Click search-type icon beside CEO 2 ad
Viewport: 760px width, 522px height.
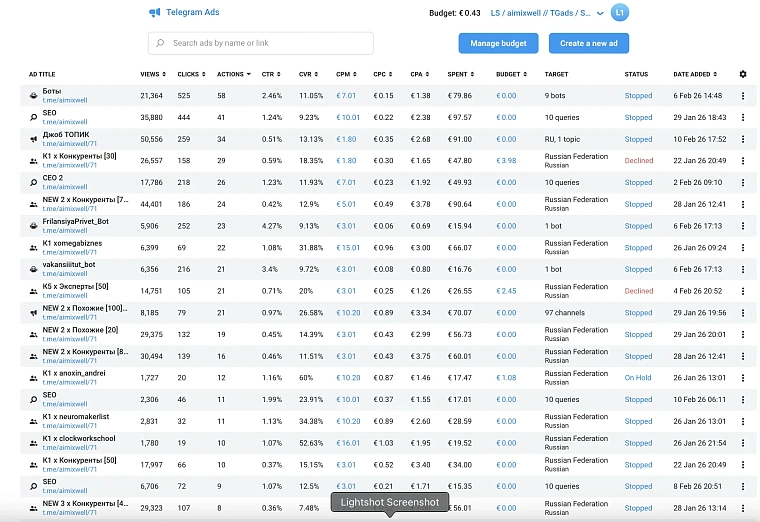[33, 183]
